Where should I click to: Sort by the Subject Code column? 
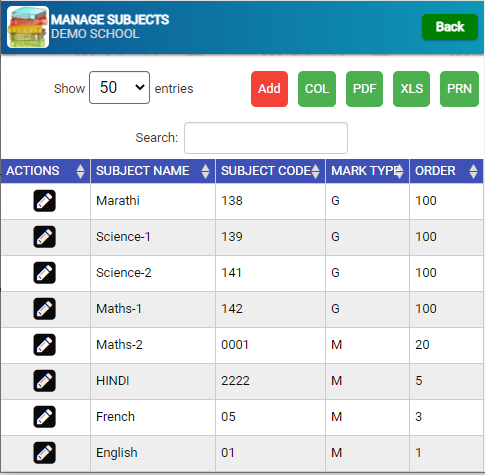(x=271, y=171)
